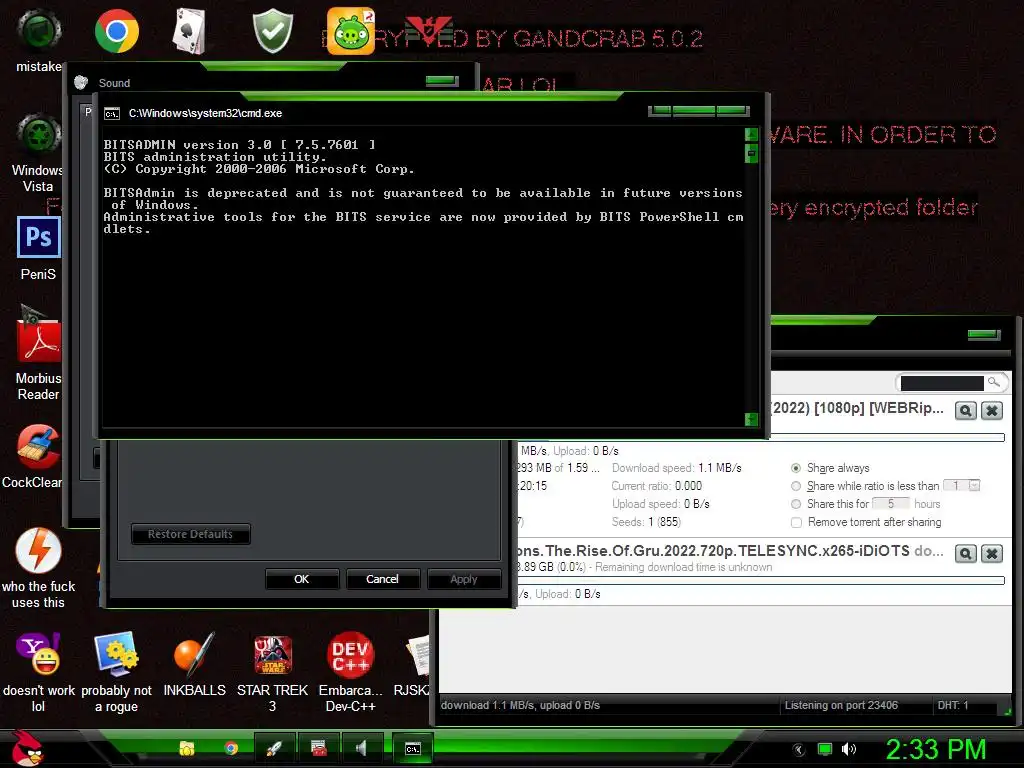Select the 'Share always' radio option
The height and width of the screenshot is (768, 1024).
pos(795,468)
